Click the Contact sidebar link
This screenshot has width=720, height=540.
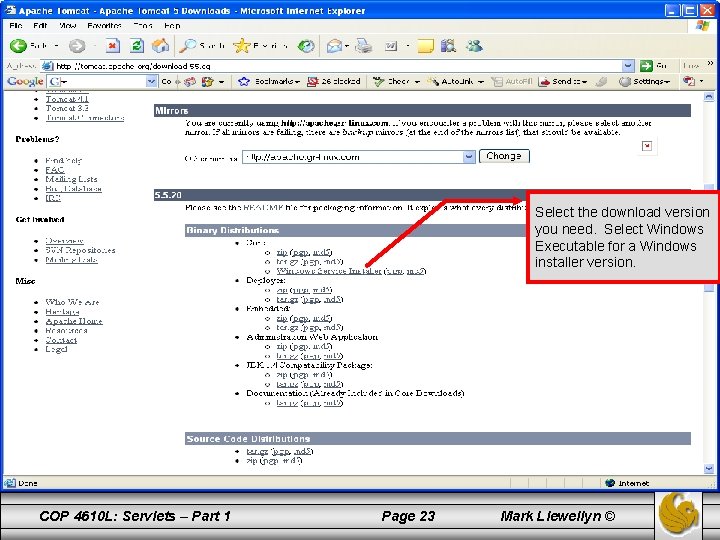coord(61,340)
